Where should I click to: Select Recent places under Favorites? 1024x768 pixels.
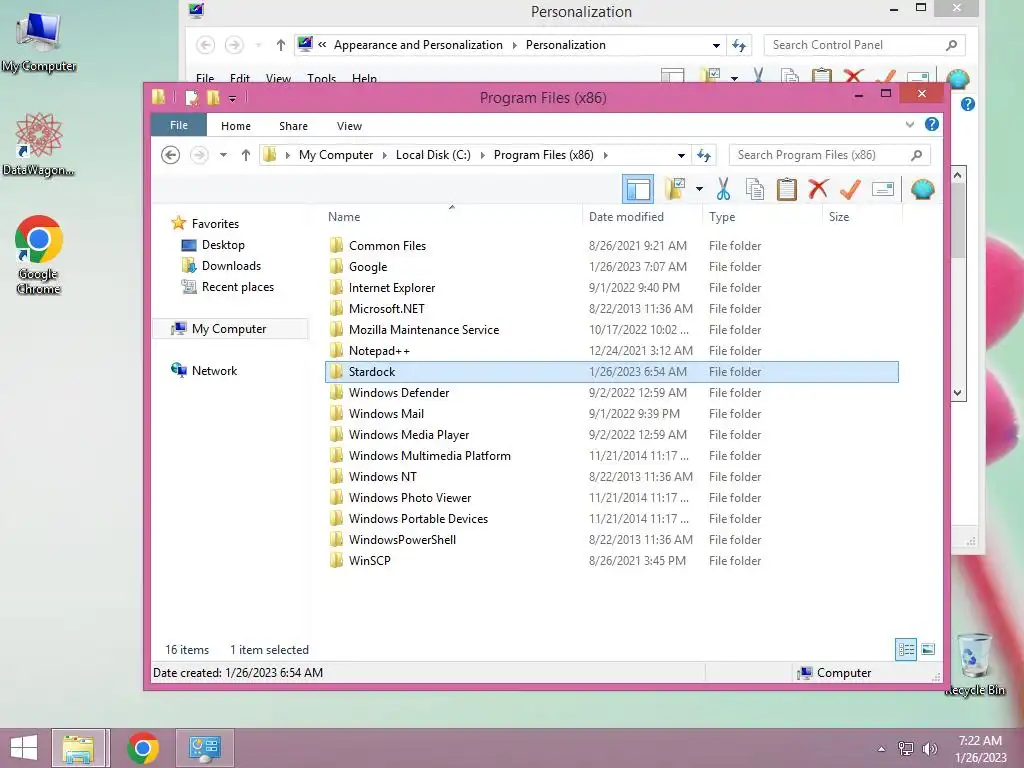click(238, 287)
